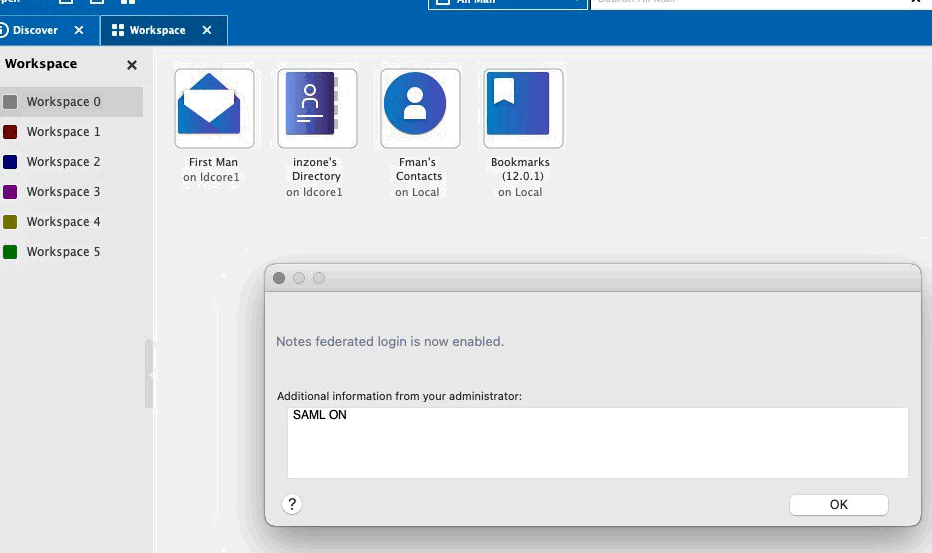The width and height of the screenshot is (932, 553).
Task: Click the purple Workspace 3 swatch
Action: pos(10,192)
